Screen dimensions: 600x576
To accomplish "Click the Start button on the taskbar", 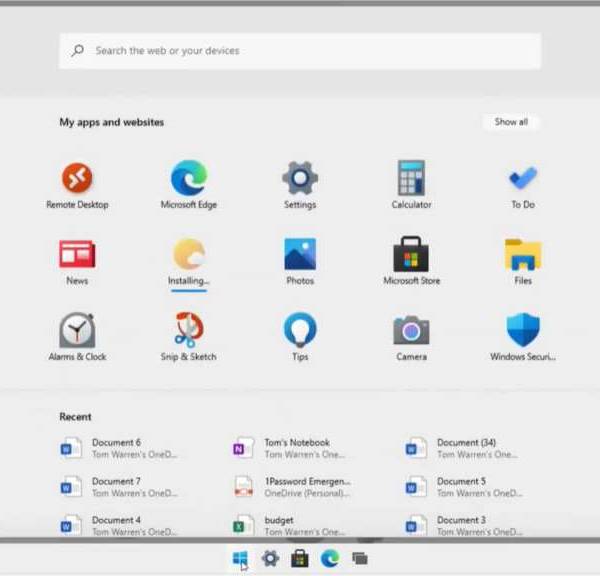I will [x=240, y=559].
